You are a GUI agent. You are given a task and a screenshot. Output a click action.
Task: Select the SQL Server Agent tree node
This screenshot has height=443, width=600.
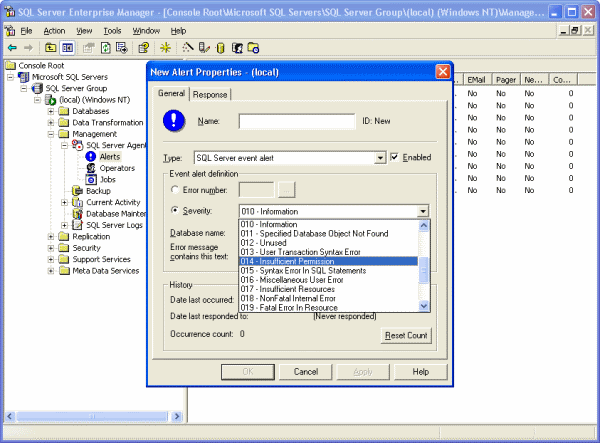point(116,145)
